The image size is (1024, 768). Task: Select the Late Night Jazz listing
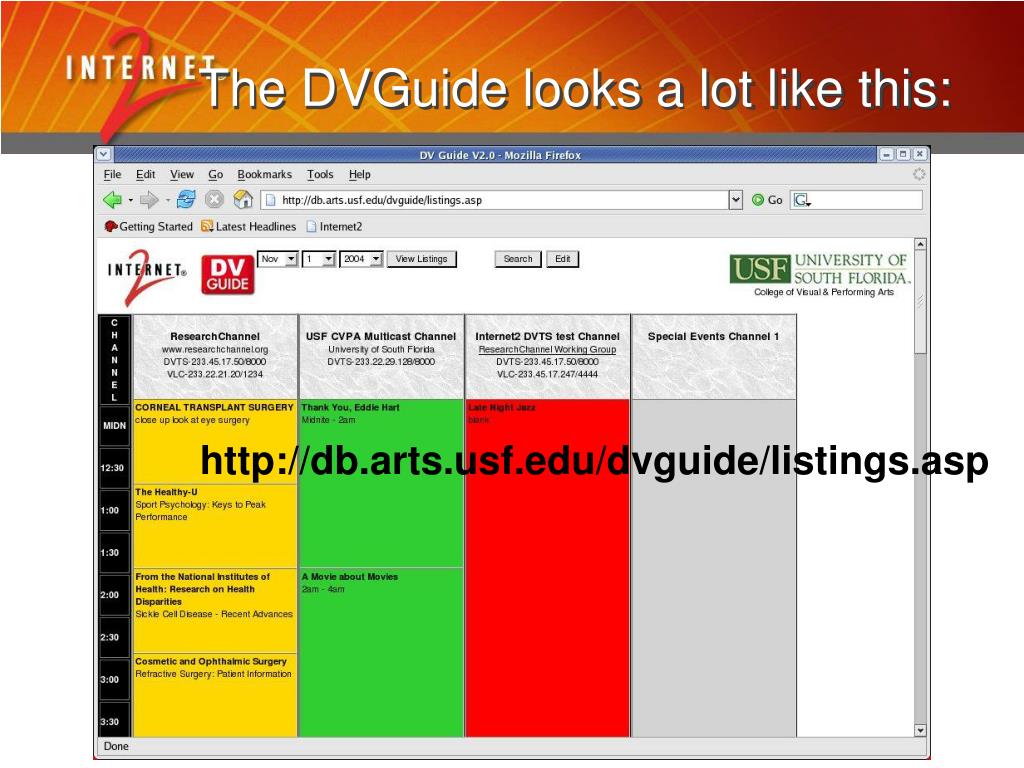[x=547, y=568]
